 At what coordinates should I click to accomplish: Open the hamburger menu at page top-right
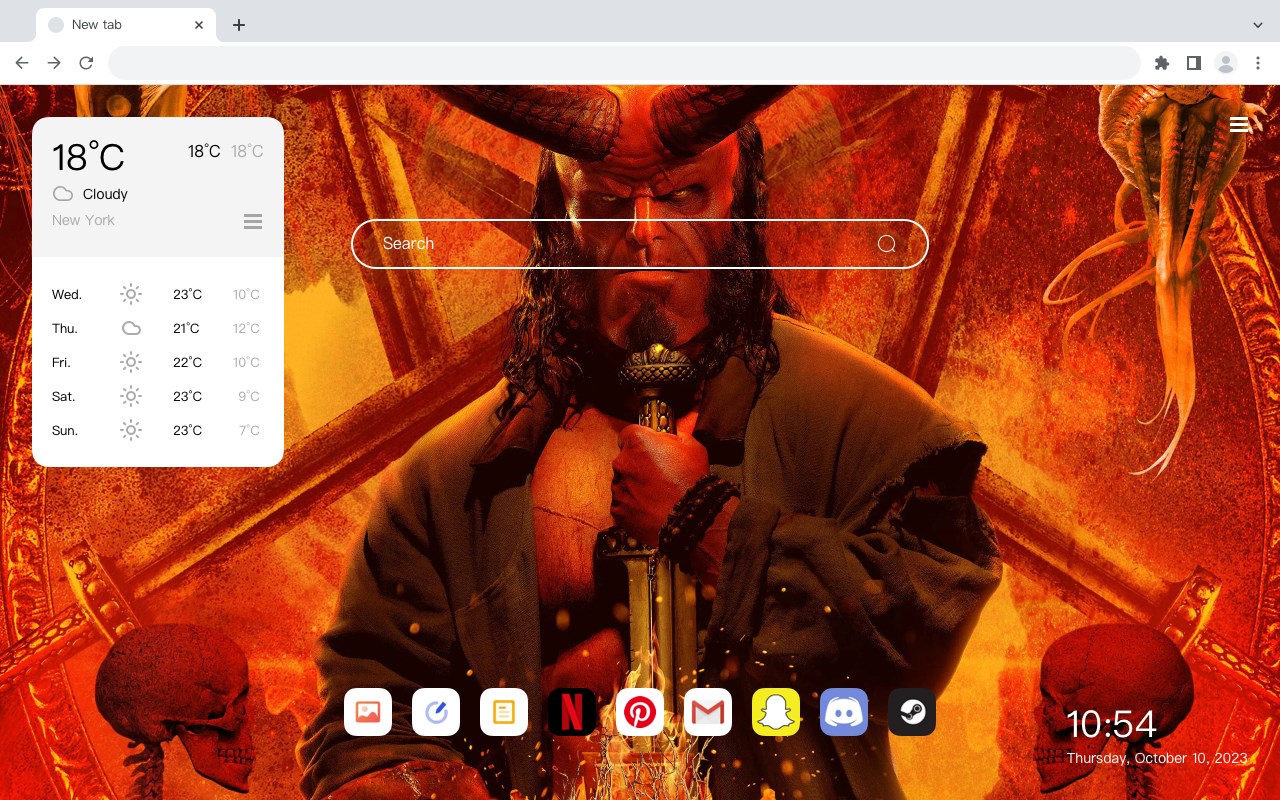tap(1239, 124)
